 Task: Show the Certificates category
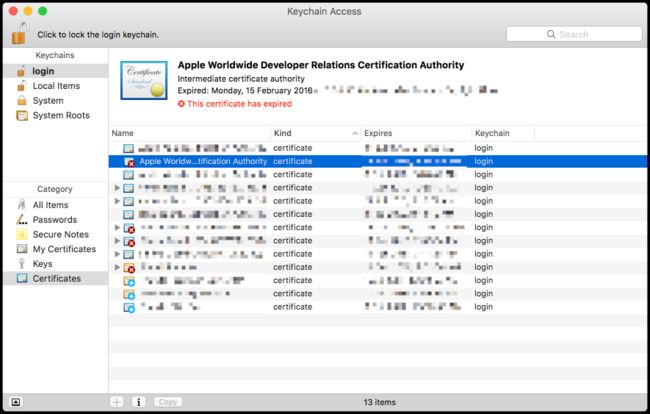pos(56,278)
